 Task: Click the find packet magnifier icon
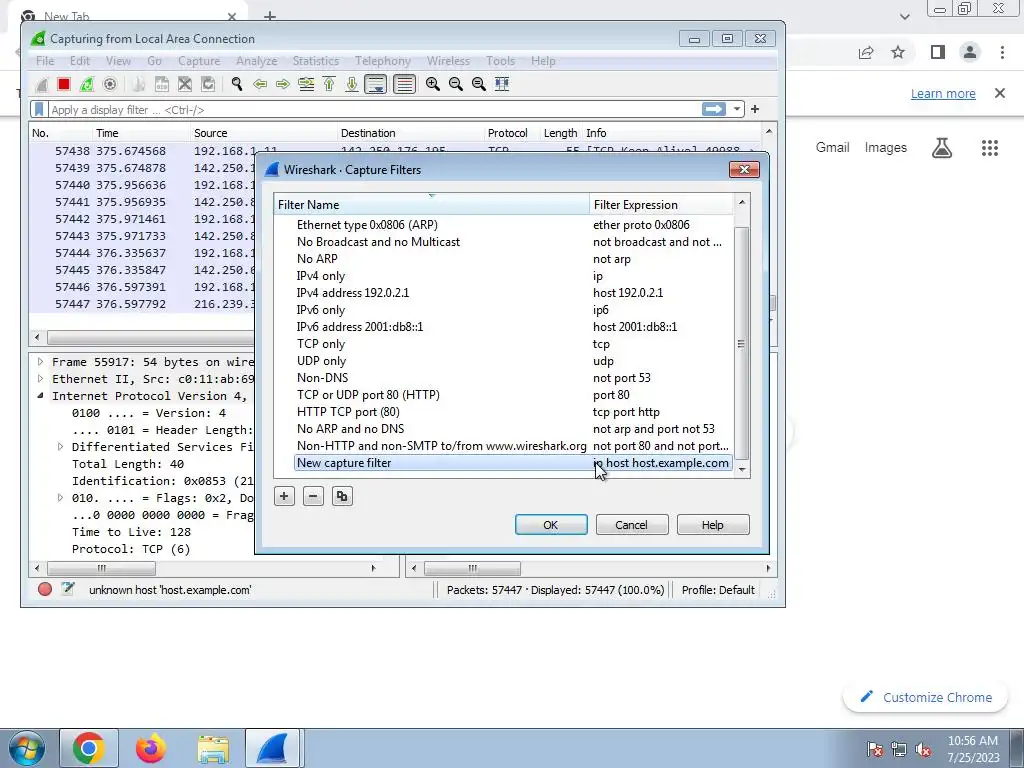236,84
